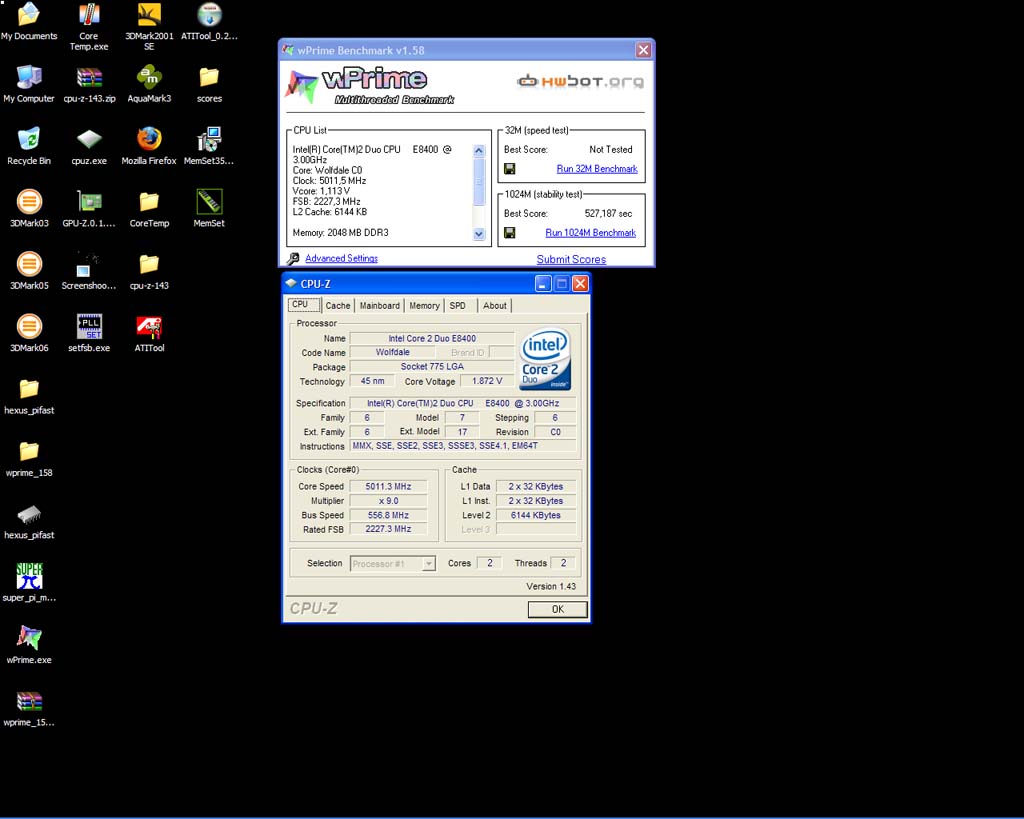Image resolution: width=1024 pixels, height=819 pixels.
Task: Switch to the CPU tab in CPU-Z
Action: point(304,304)
